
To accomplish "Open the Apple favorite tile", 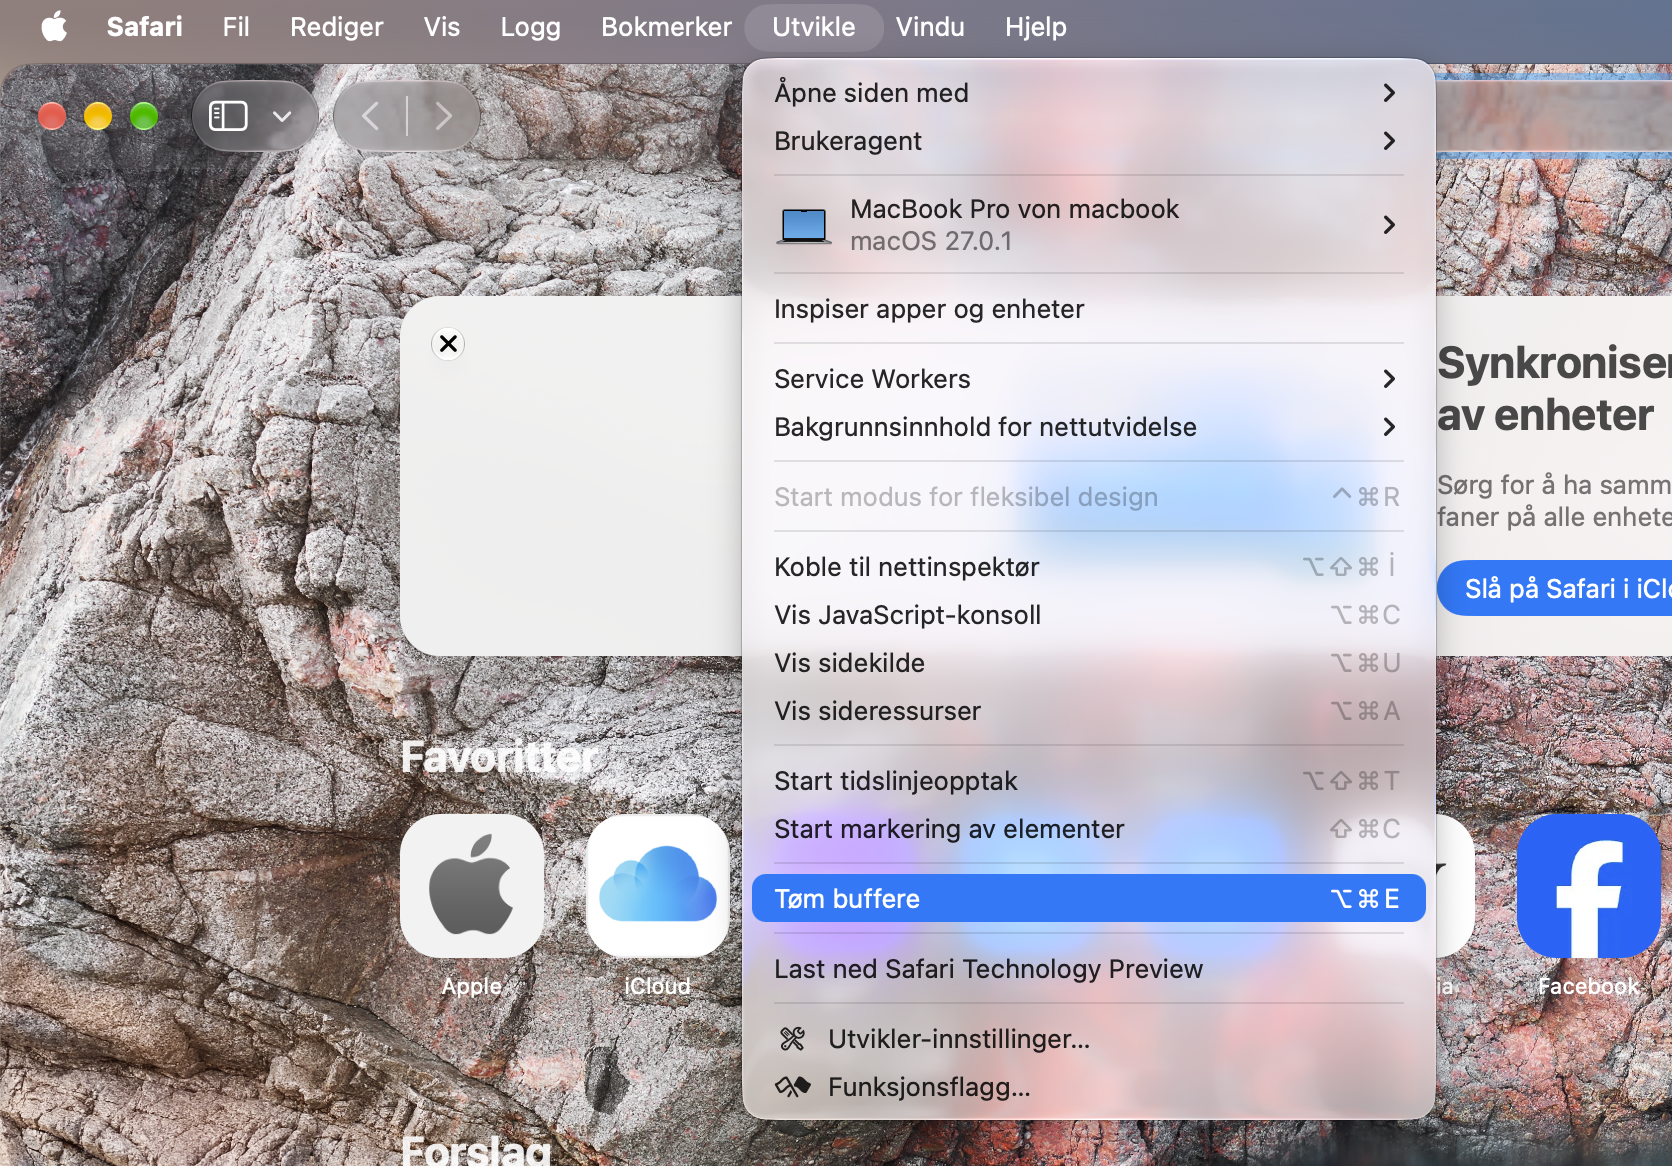I will pos(472,886).
